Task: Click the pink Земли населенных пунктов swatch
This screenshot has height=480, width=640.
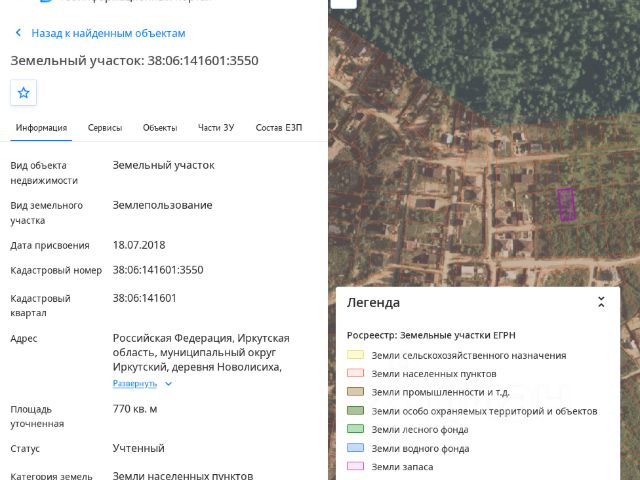Action: click(x=355, y=373)
